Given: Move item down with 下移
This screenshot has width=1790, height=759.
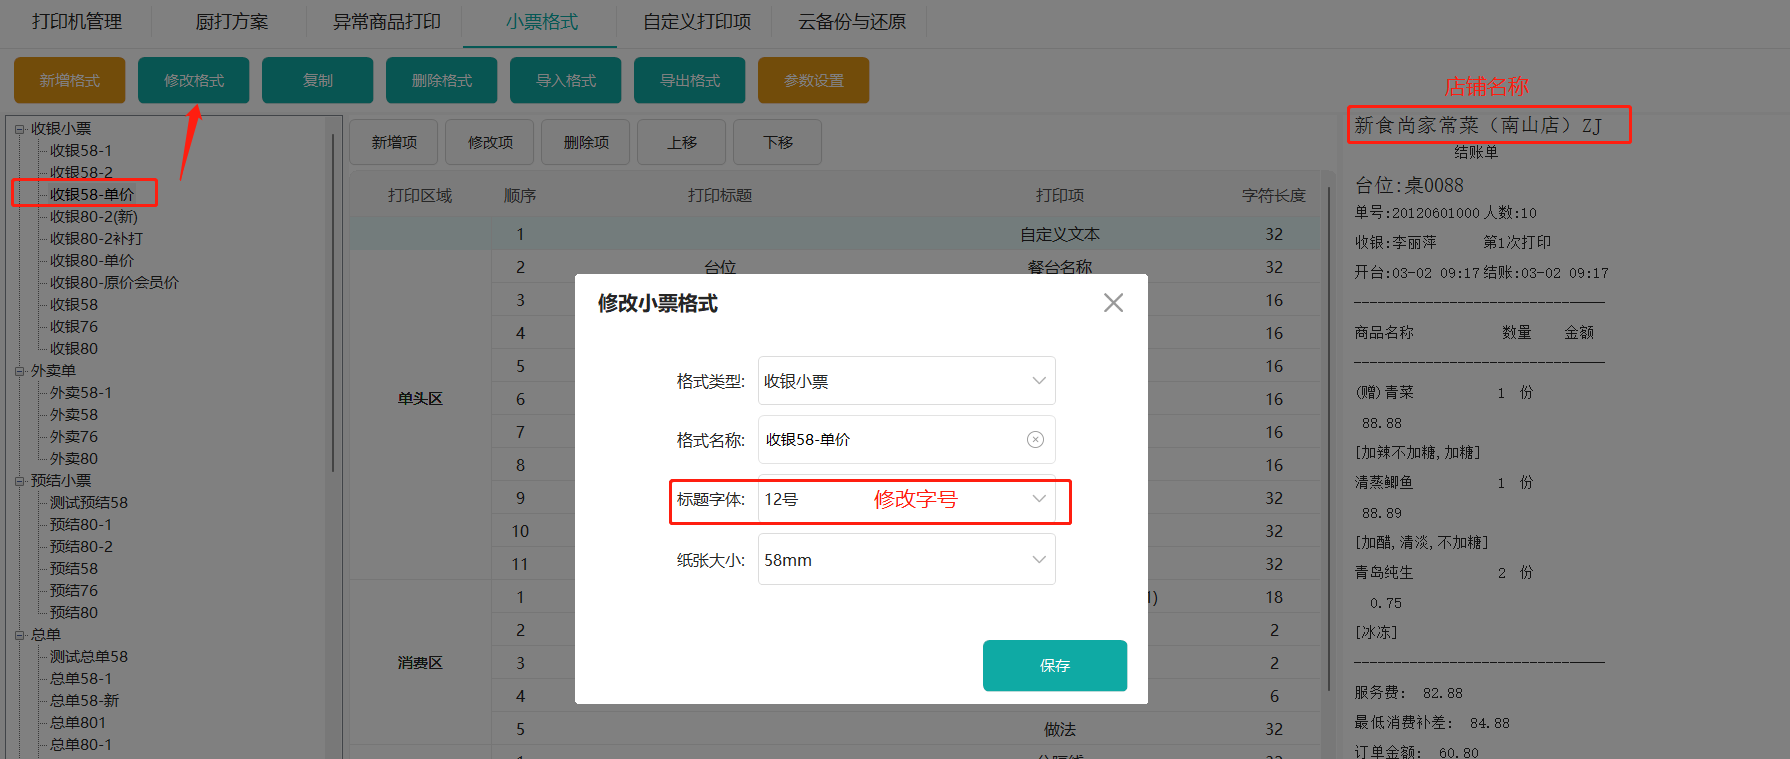Looking at the screenshot, I should click(x=778, y=143).
